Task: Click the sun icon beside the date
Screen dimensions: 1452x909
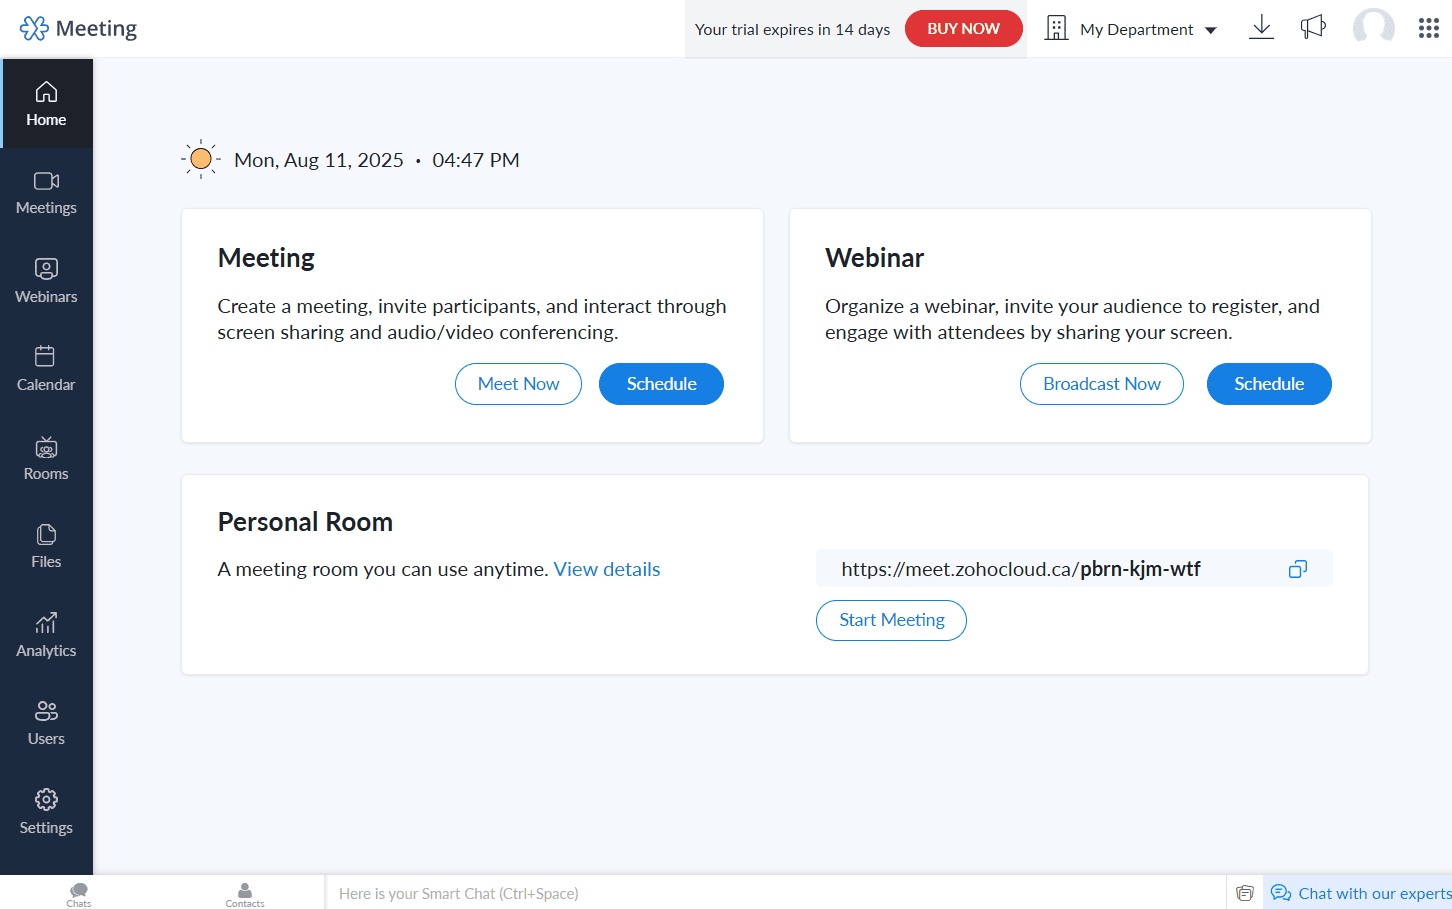Action: (x=201, y=159)
